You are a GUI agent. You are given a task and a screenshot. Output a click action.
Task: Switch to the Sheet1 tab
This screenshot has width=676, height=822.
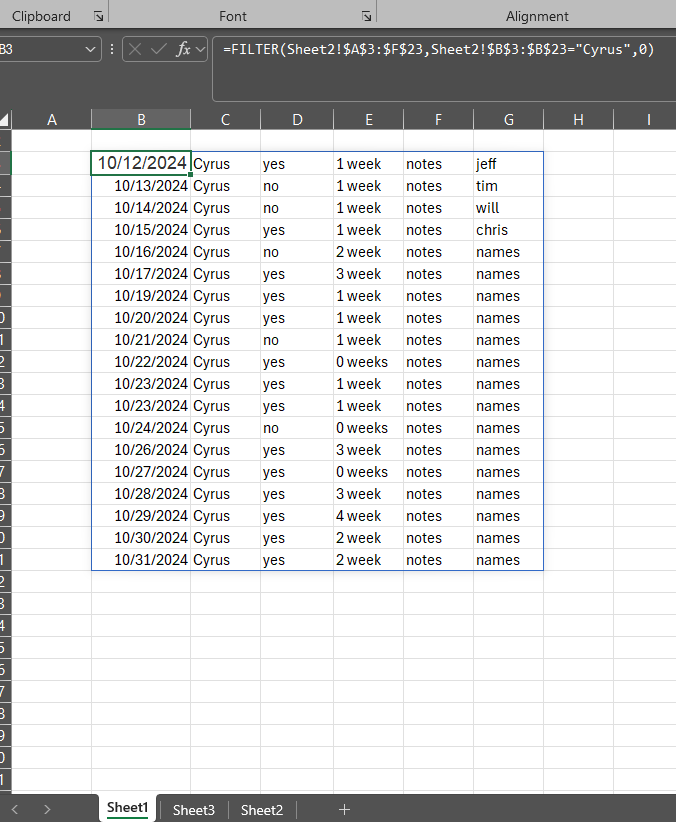coord(127,808)
